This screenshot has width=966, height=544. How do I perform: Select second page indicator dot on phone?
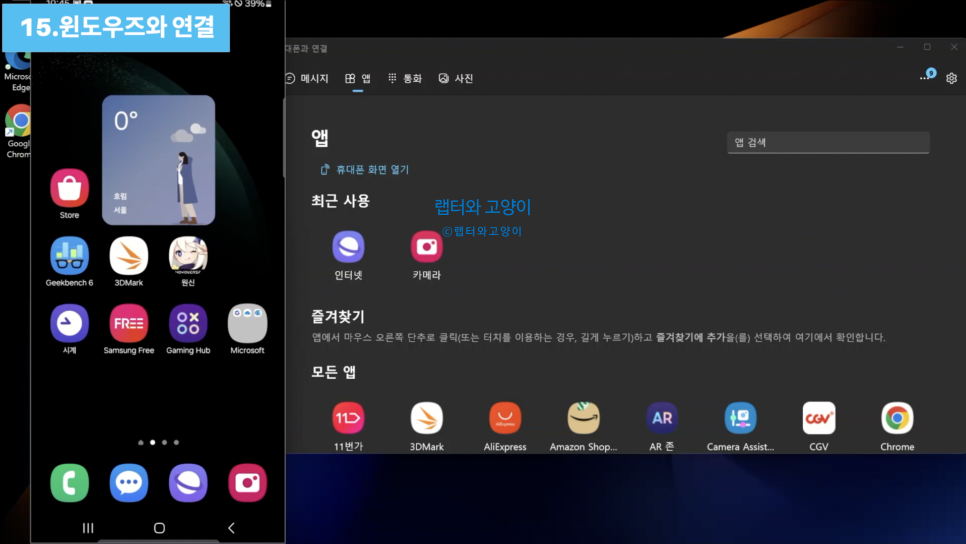point(153,442)
